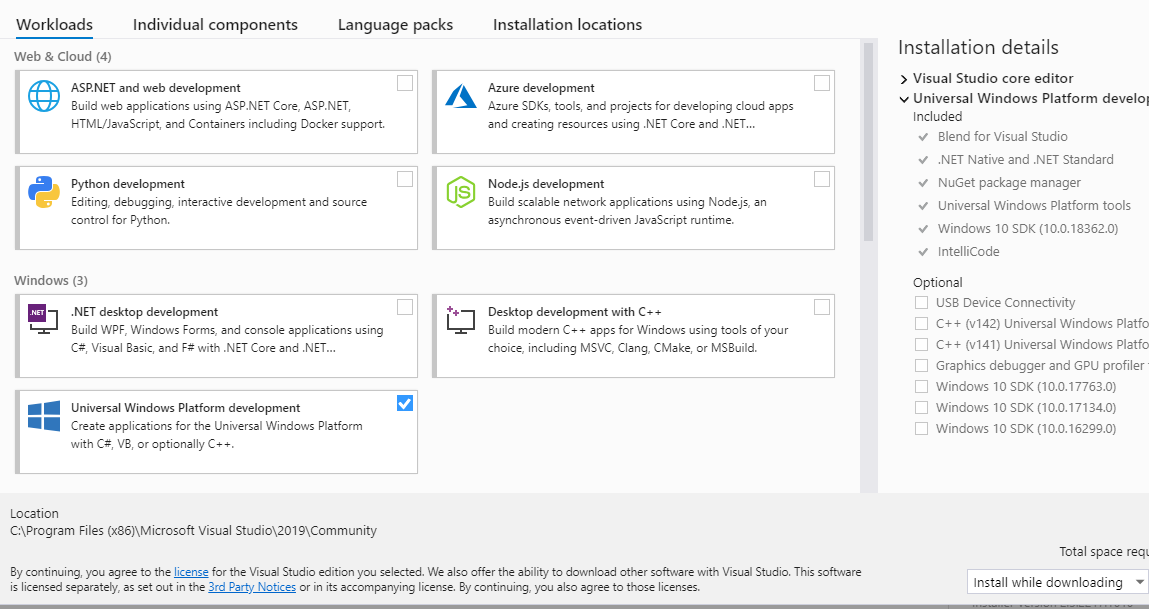
Task: Expand Visual Studio core editor details
Action: [904, 79]
